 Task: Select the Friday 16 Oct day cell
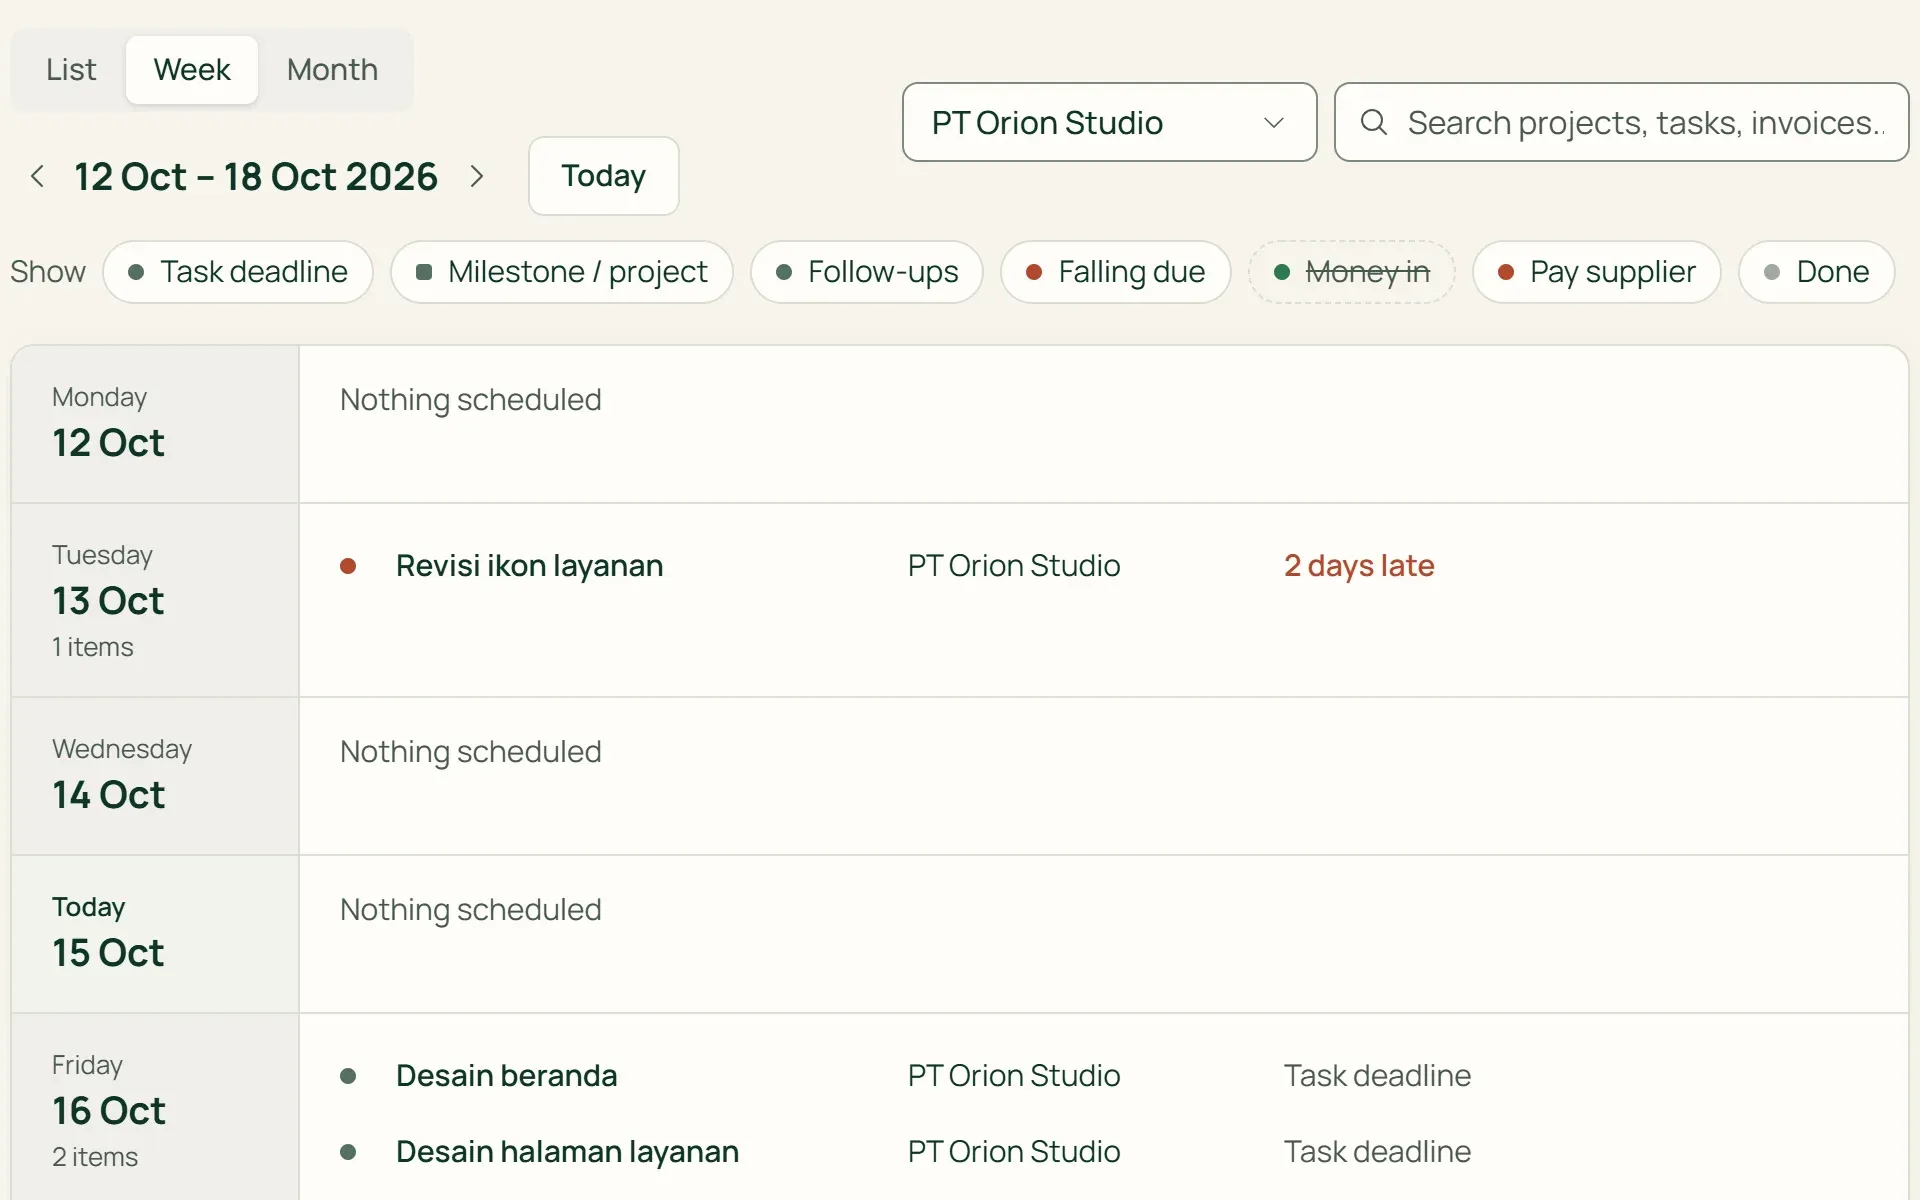coord(155,1107)
